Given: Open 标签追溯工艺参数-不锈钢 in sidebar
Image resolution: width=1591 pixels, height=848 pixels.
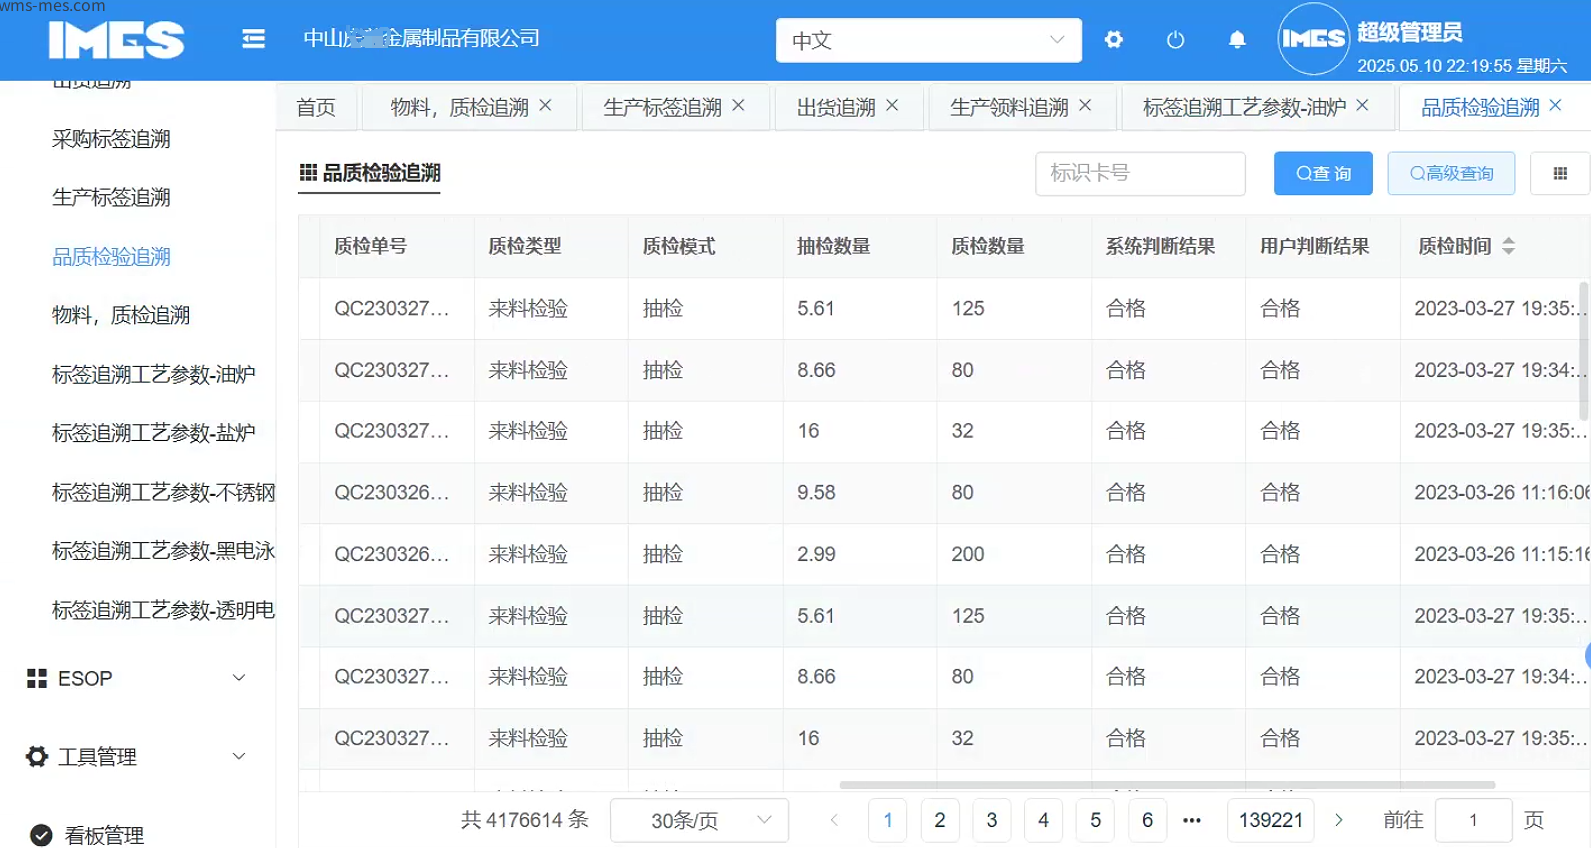Looking at the screenshot, I should coord(164,492).
